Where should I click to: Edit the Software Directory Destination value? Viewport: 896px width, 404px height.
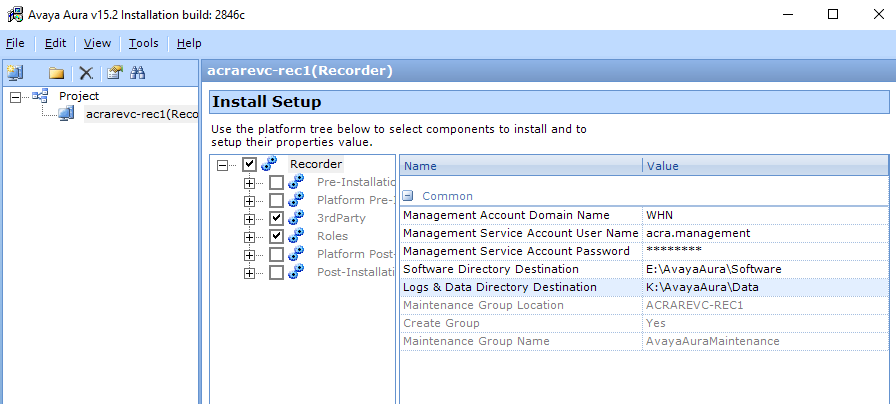[764, 269]
